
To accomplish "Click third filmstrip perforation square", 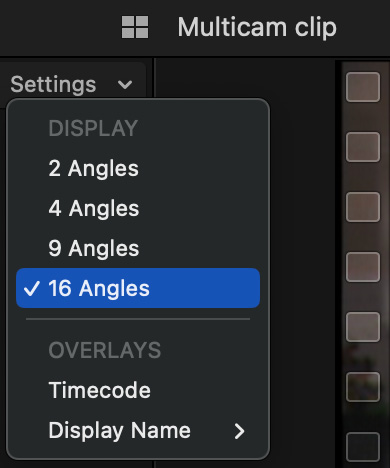I will pyautogui.click(x=363, y=207).
